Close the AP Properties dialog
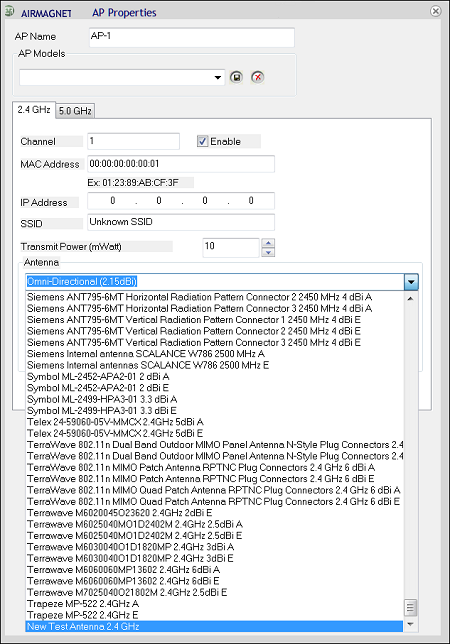Screen dimensions: 450x644 tap(436, 11)
